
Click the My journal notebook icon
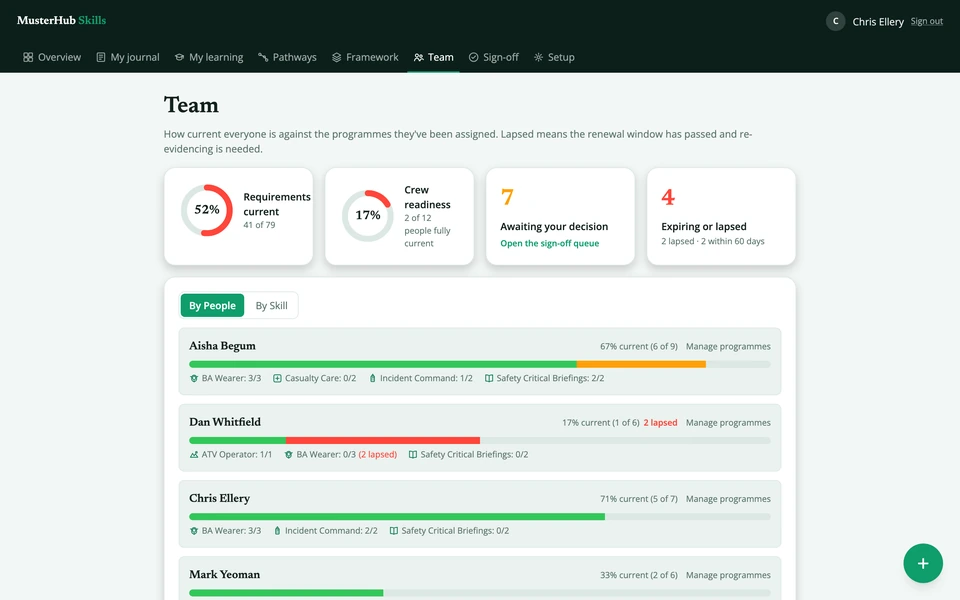tap(101, 57)
